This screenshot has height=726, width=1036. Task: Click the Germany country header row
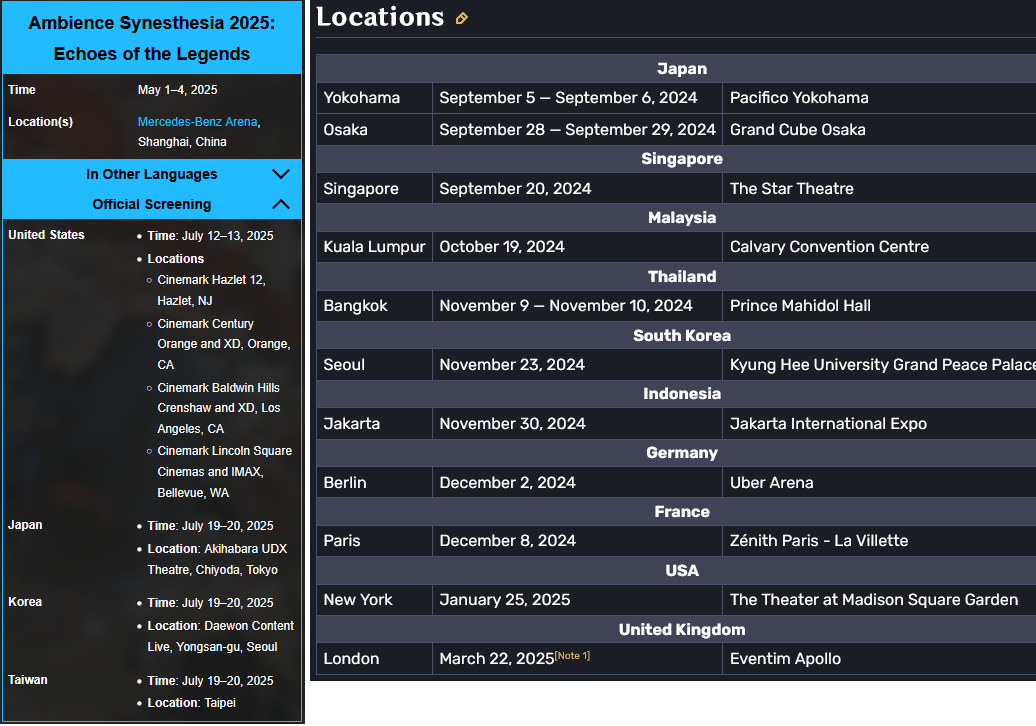(677, 453)
